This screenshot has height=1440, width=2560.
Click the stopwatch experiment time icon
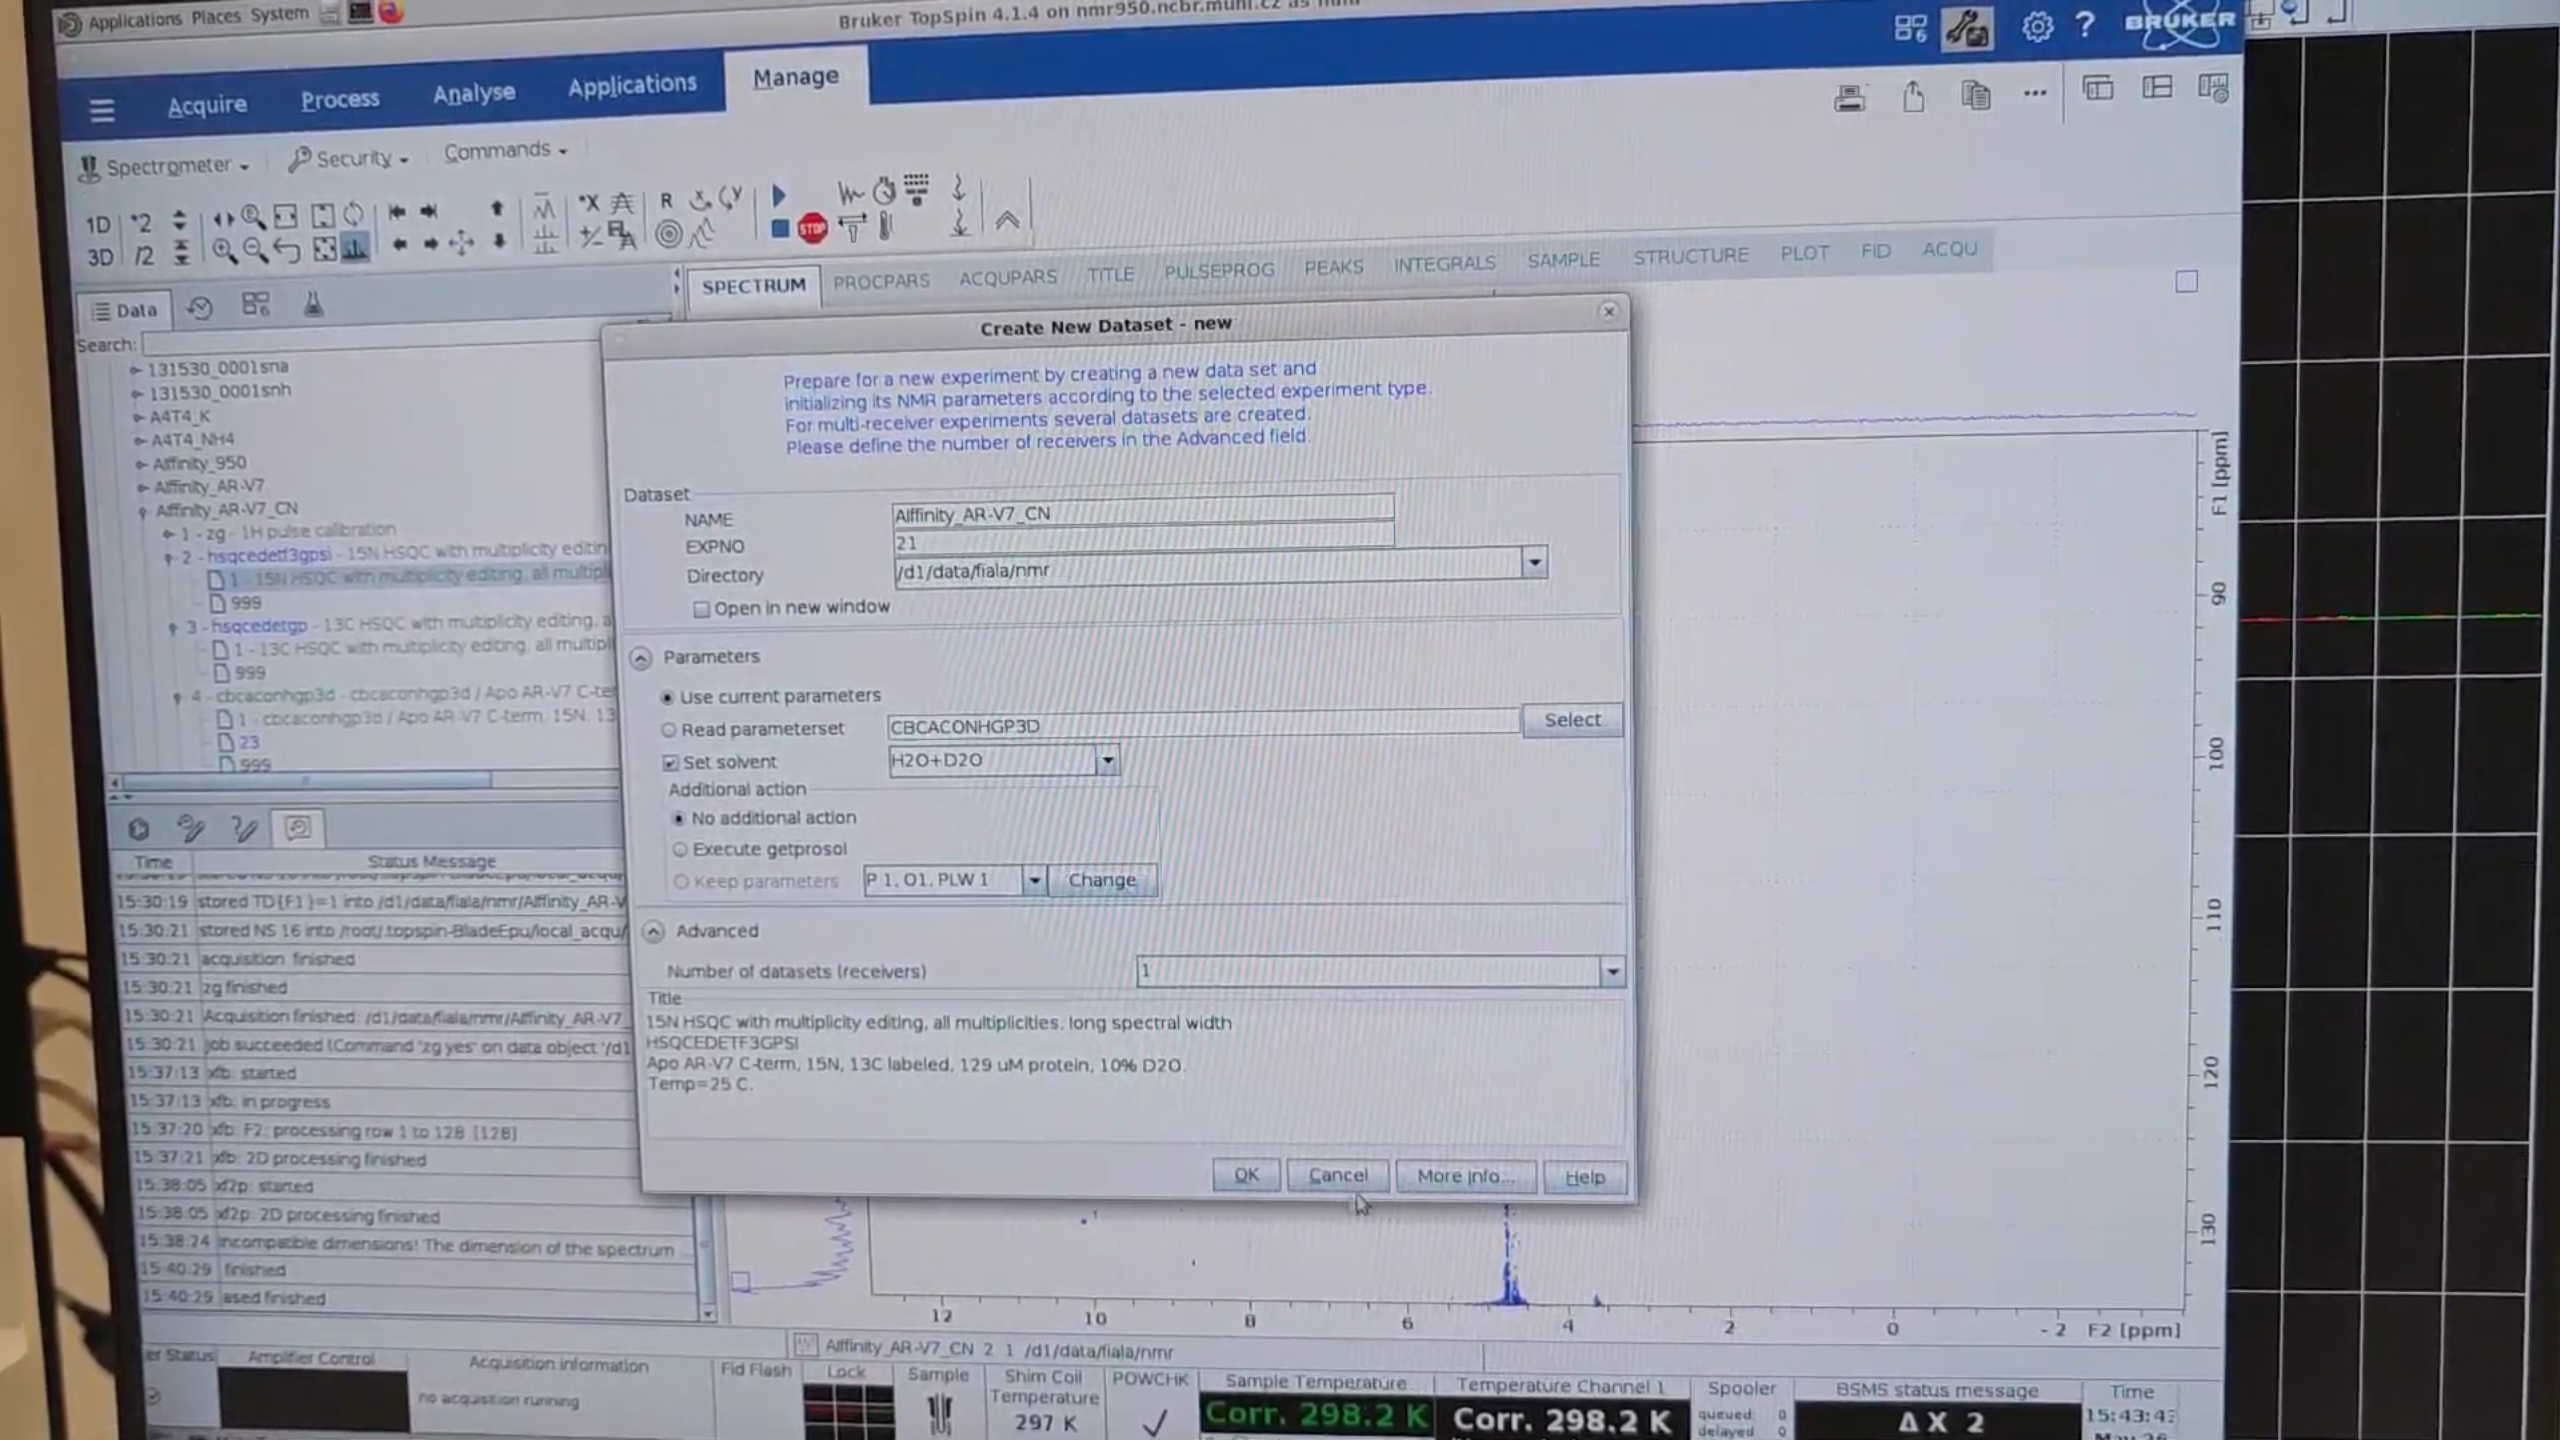884,191
